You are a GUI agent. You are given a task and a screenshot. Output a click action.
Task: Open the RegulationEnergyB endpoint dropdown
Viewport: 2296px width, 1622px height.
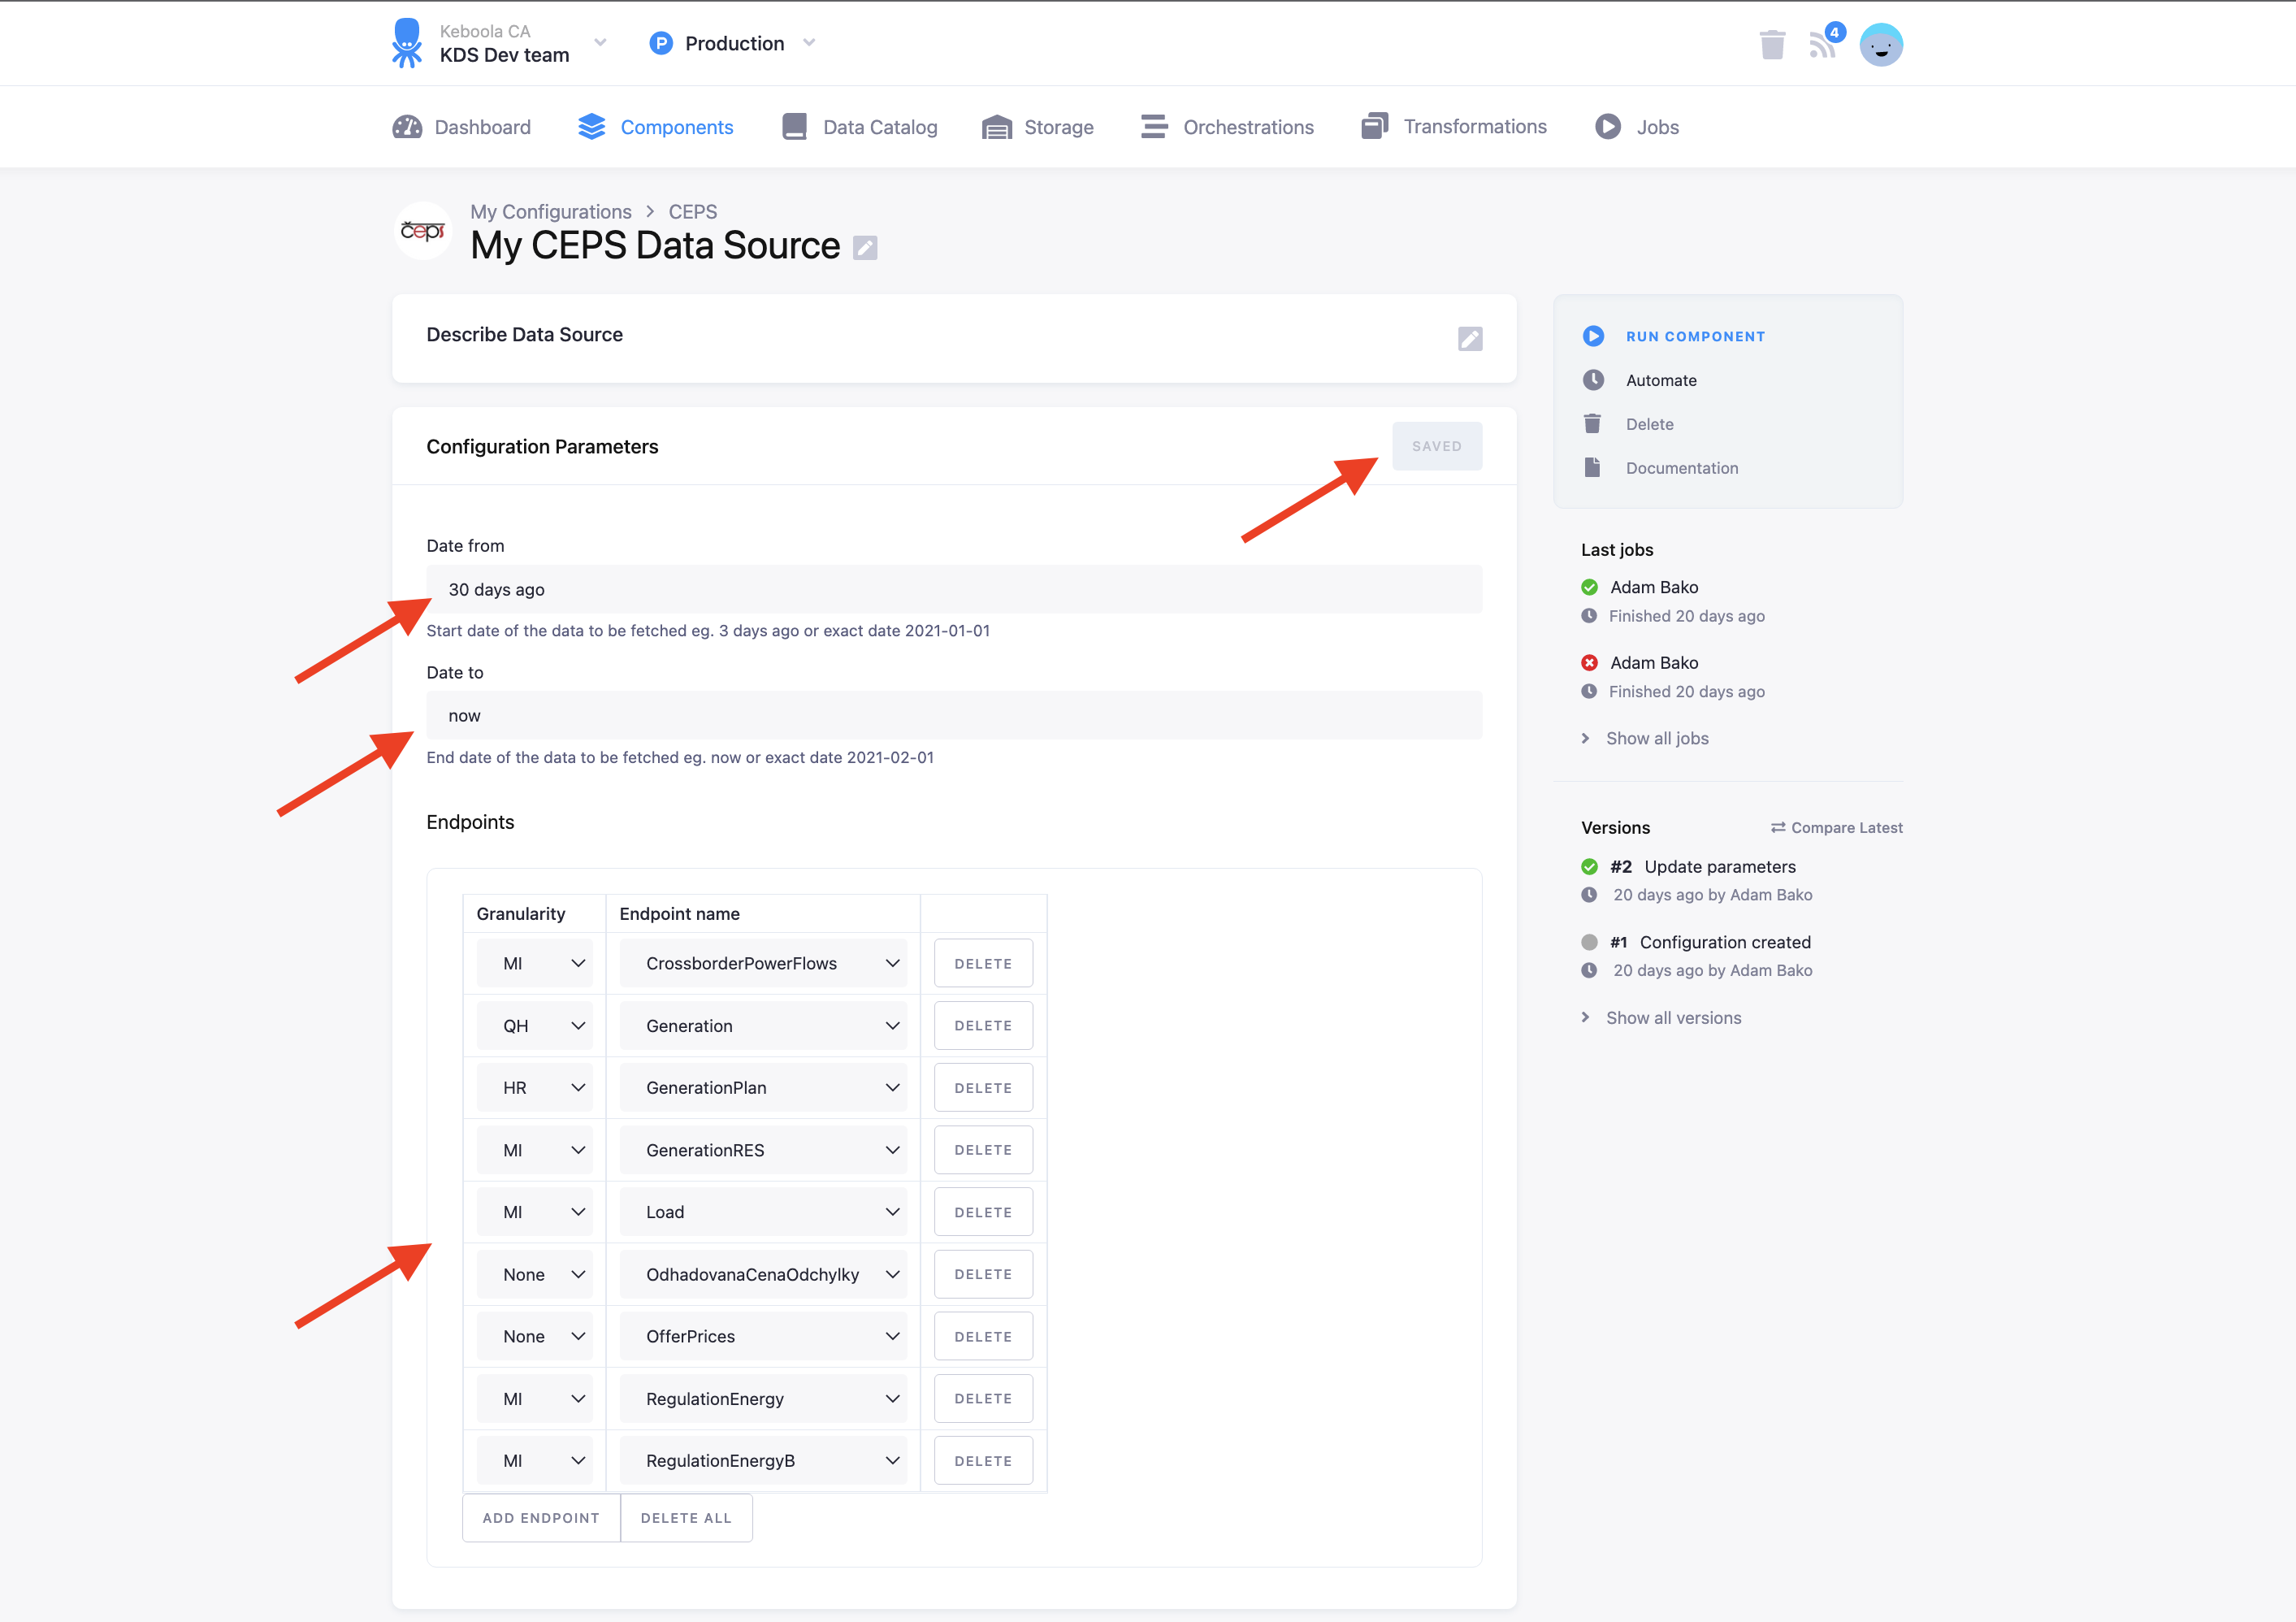pyautogui.click(x=763, y=1461)
